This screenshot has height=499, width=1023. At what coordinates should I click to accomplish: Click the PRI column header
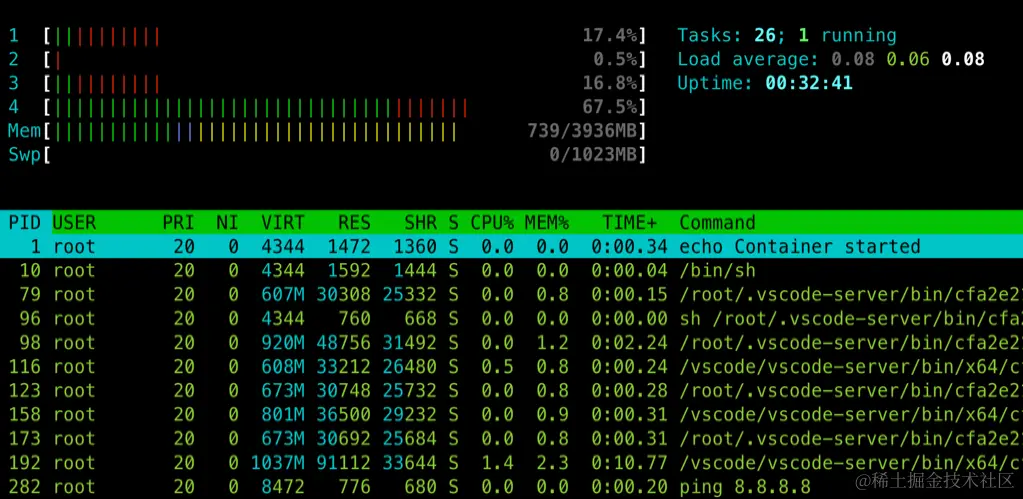tap(178, 222)
